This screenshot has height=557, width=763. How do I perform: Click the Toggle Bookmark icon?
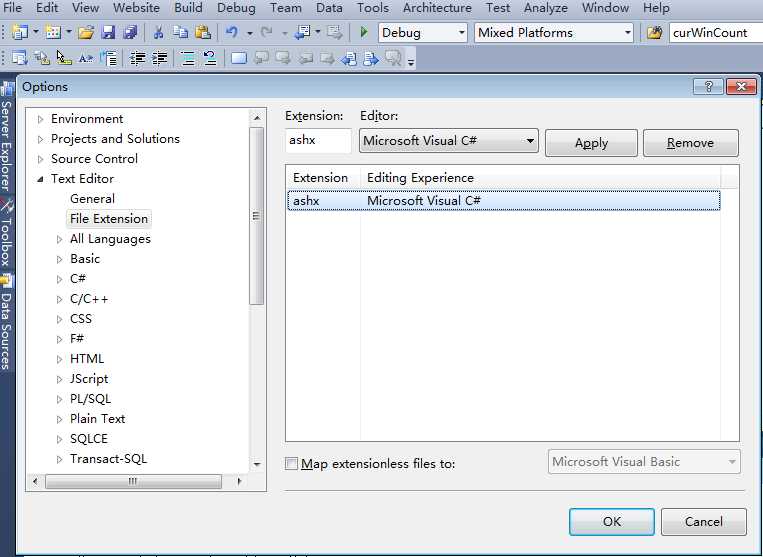[238, 59]
